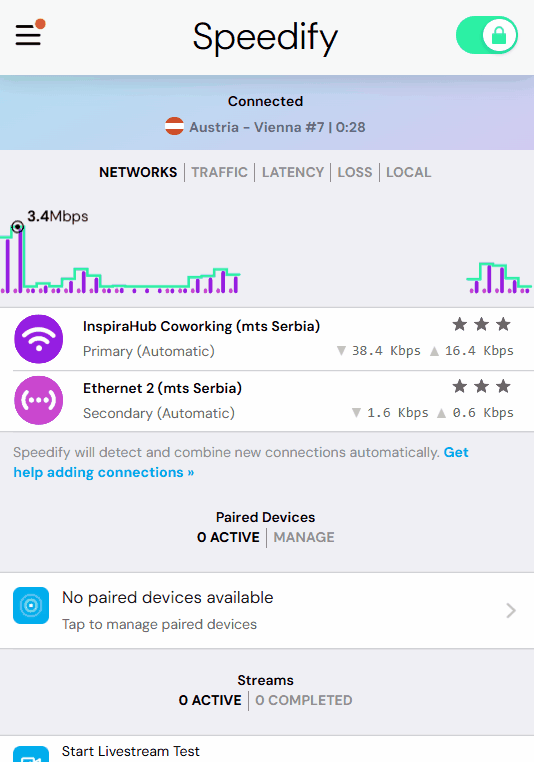Select the NETWORKS tab

(x=138, y=172)
